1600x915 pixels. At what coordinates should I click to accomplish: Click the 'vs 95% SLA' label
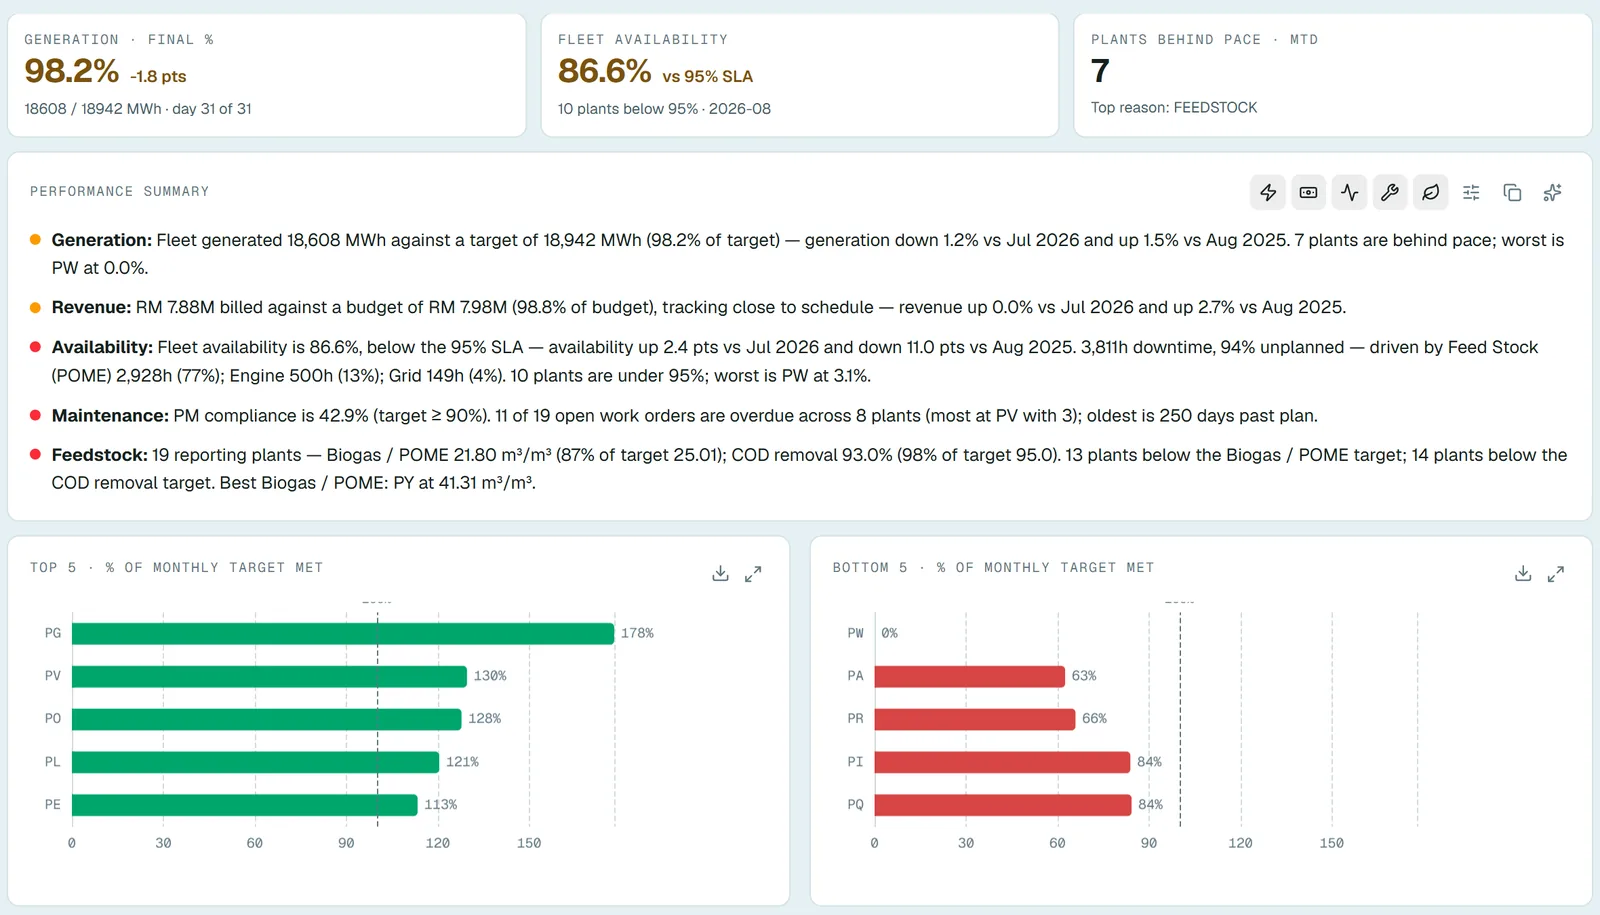pos(707,76)
